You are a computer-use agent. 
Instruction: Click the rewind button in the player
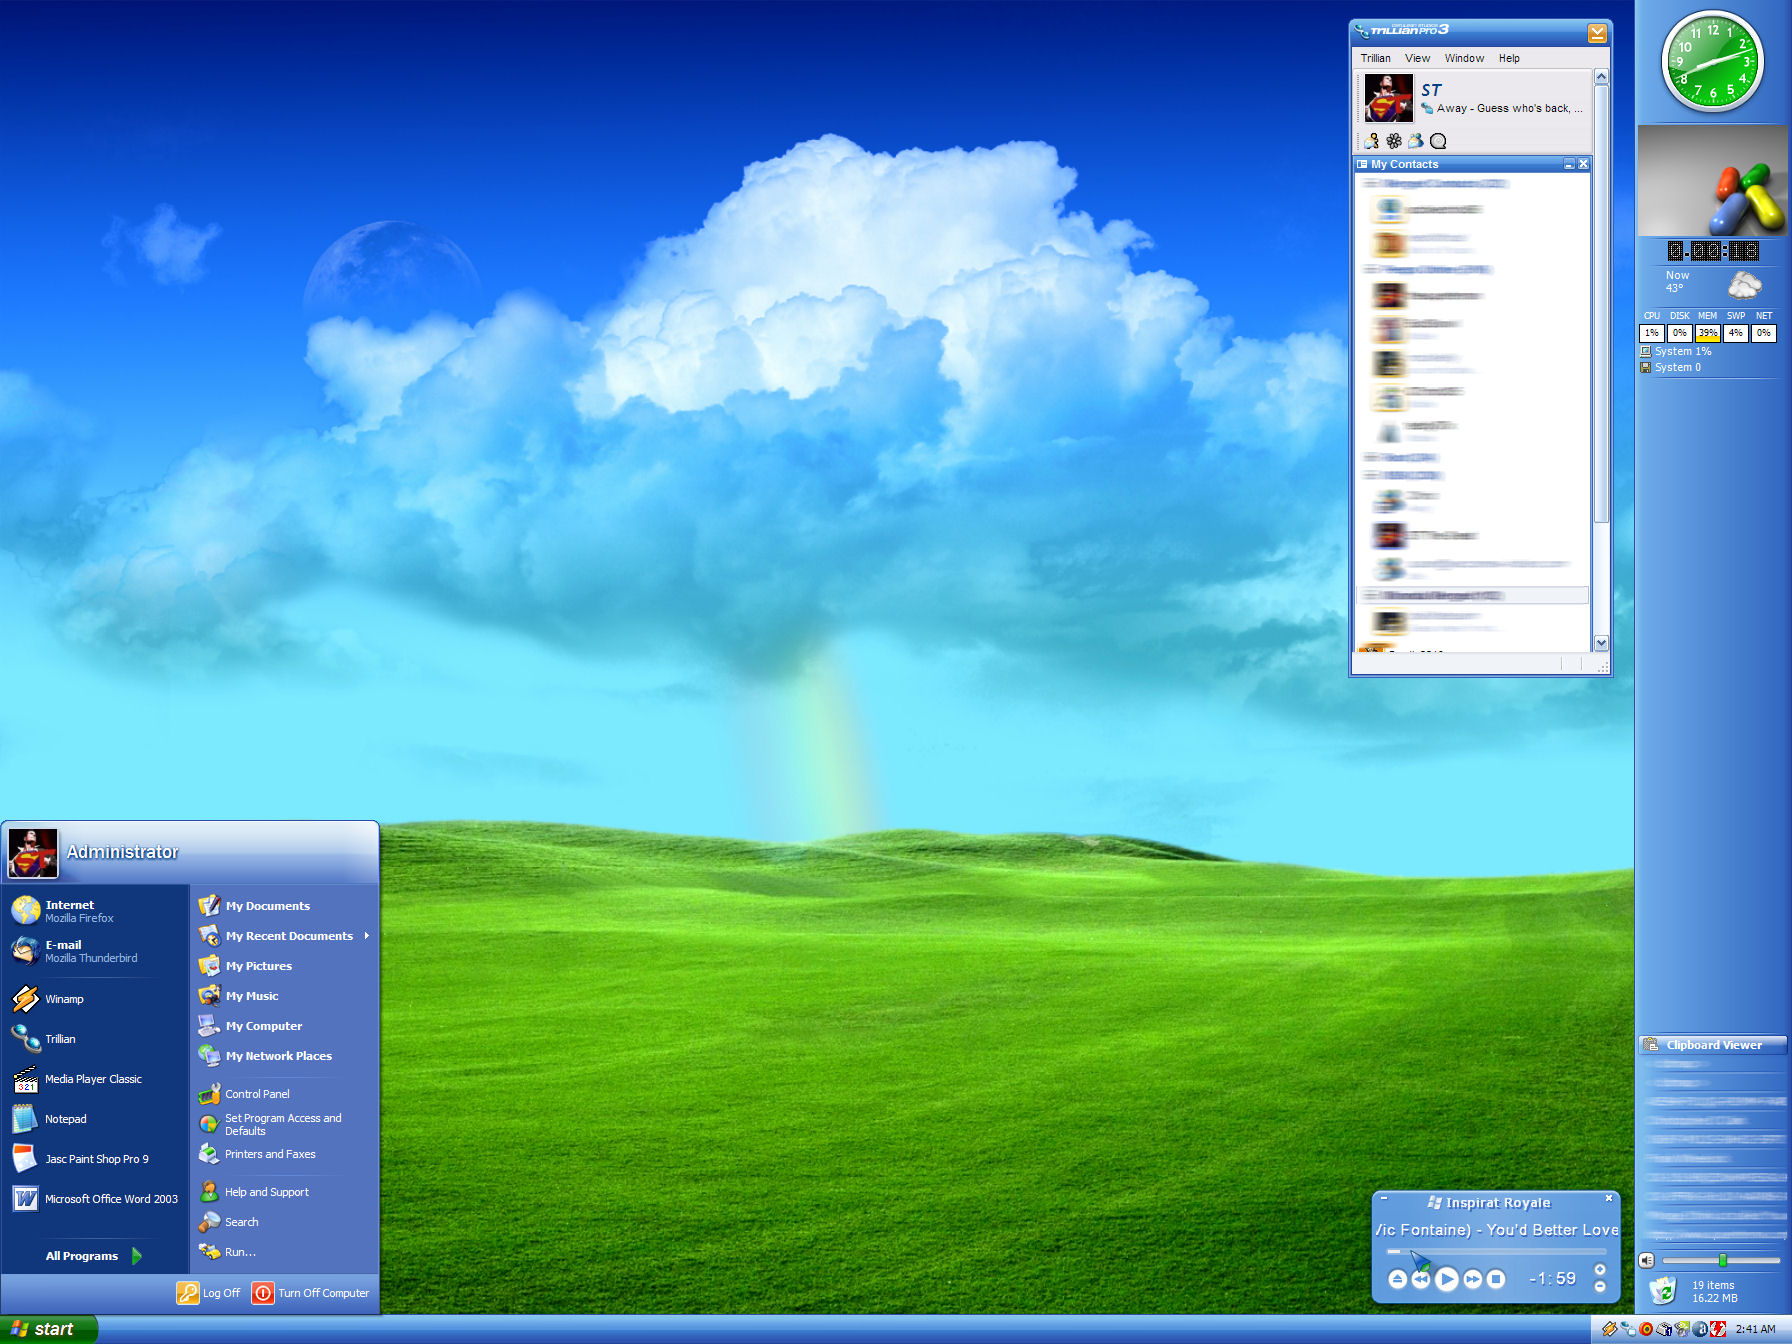[x=1421, y=1279]
